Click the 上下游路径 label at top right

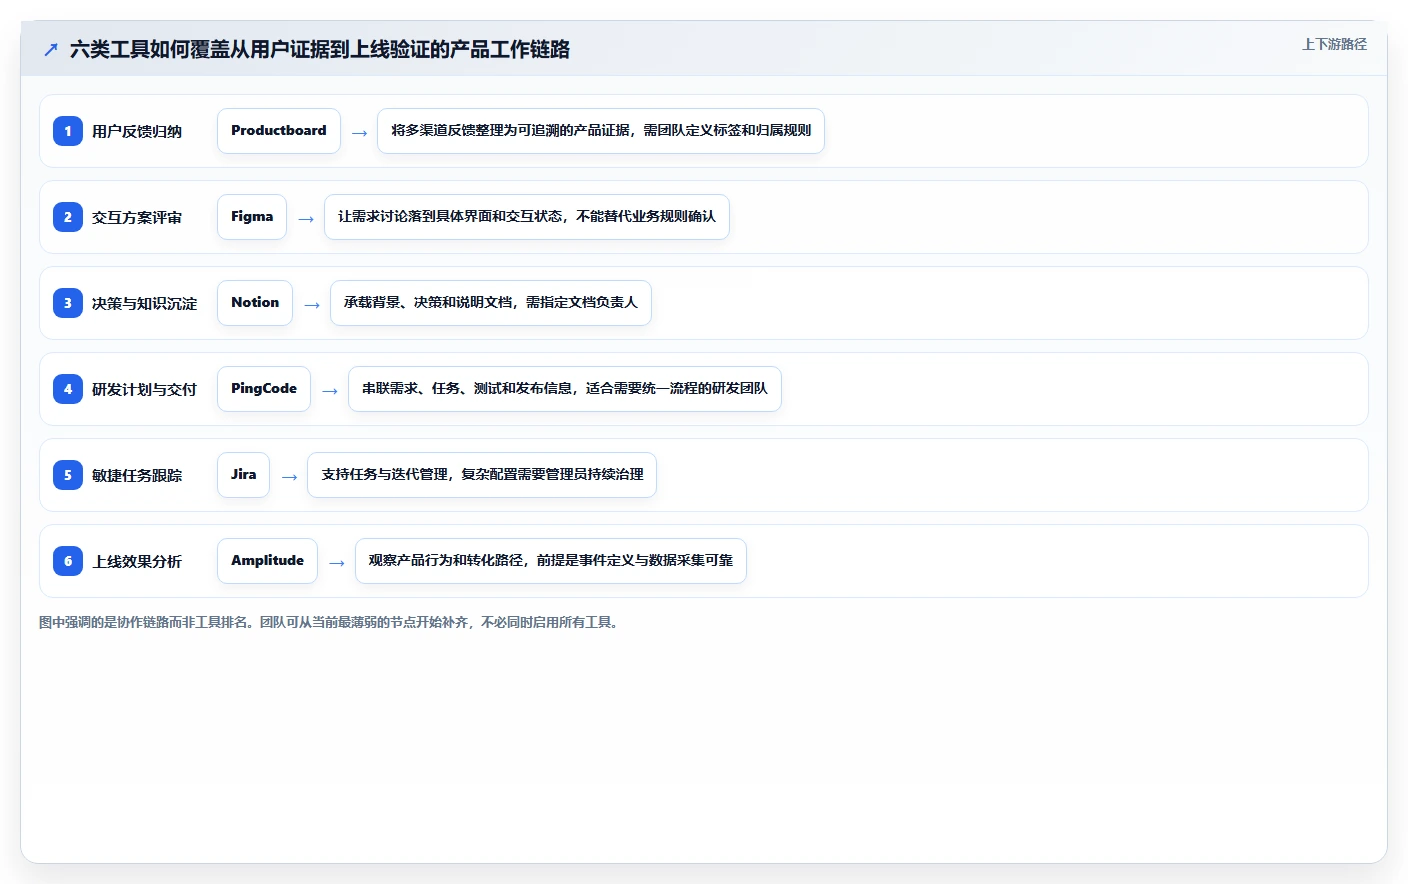pyautogui.click(x=1334, y=44)
